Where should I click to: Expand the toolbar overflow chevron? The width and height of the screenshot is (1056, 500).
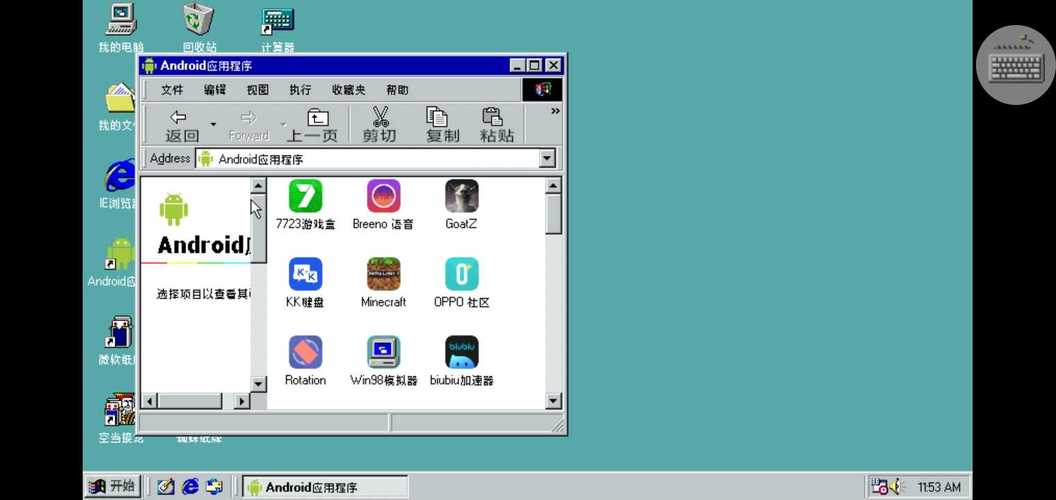click(x=555, y=112)
